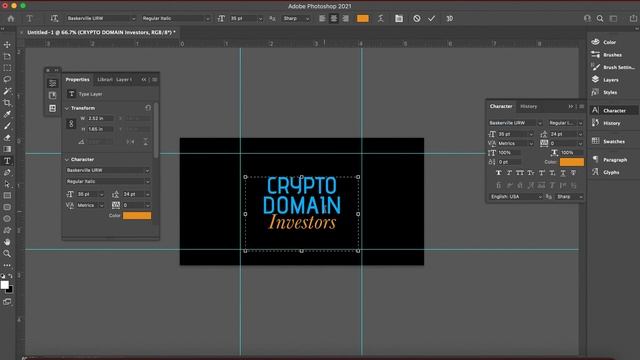Select the Rectangular Marquee tool
The height and width of the screenshot is (360, 640).
[x=7, y=68]
